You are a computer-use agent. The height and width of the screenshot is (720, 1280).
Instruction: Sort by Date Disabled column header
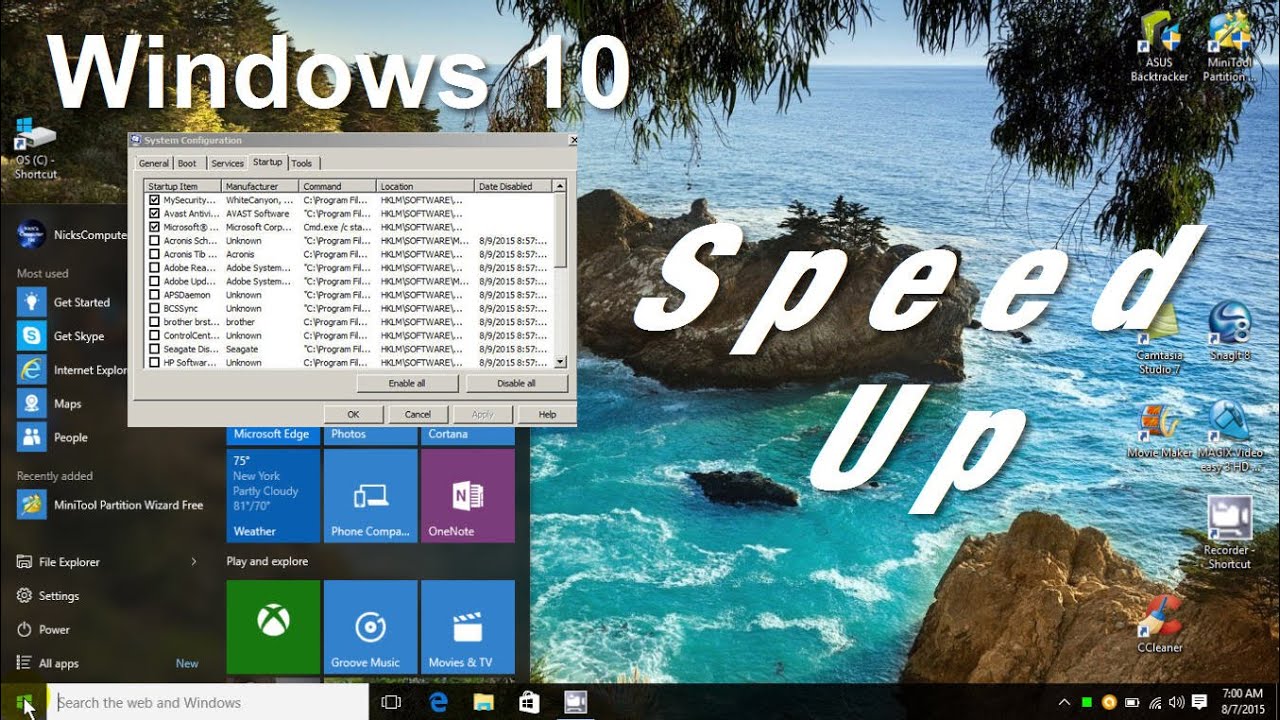tap(513, 186)
